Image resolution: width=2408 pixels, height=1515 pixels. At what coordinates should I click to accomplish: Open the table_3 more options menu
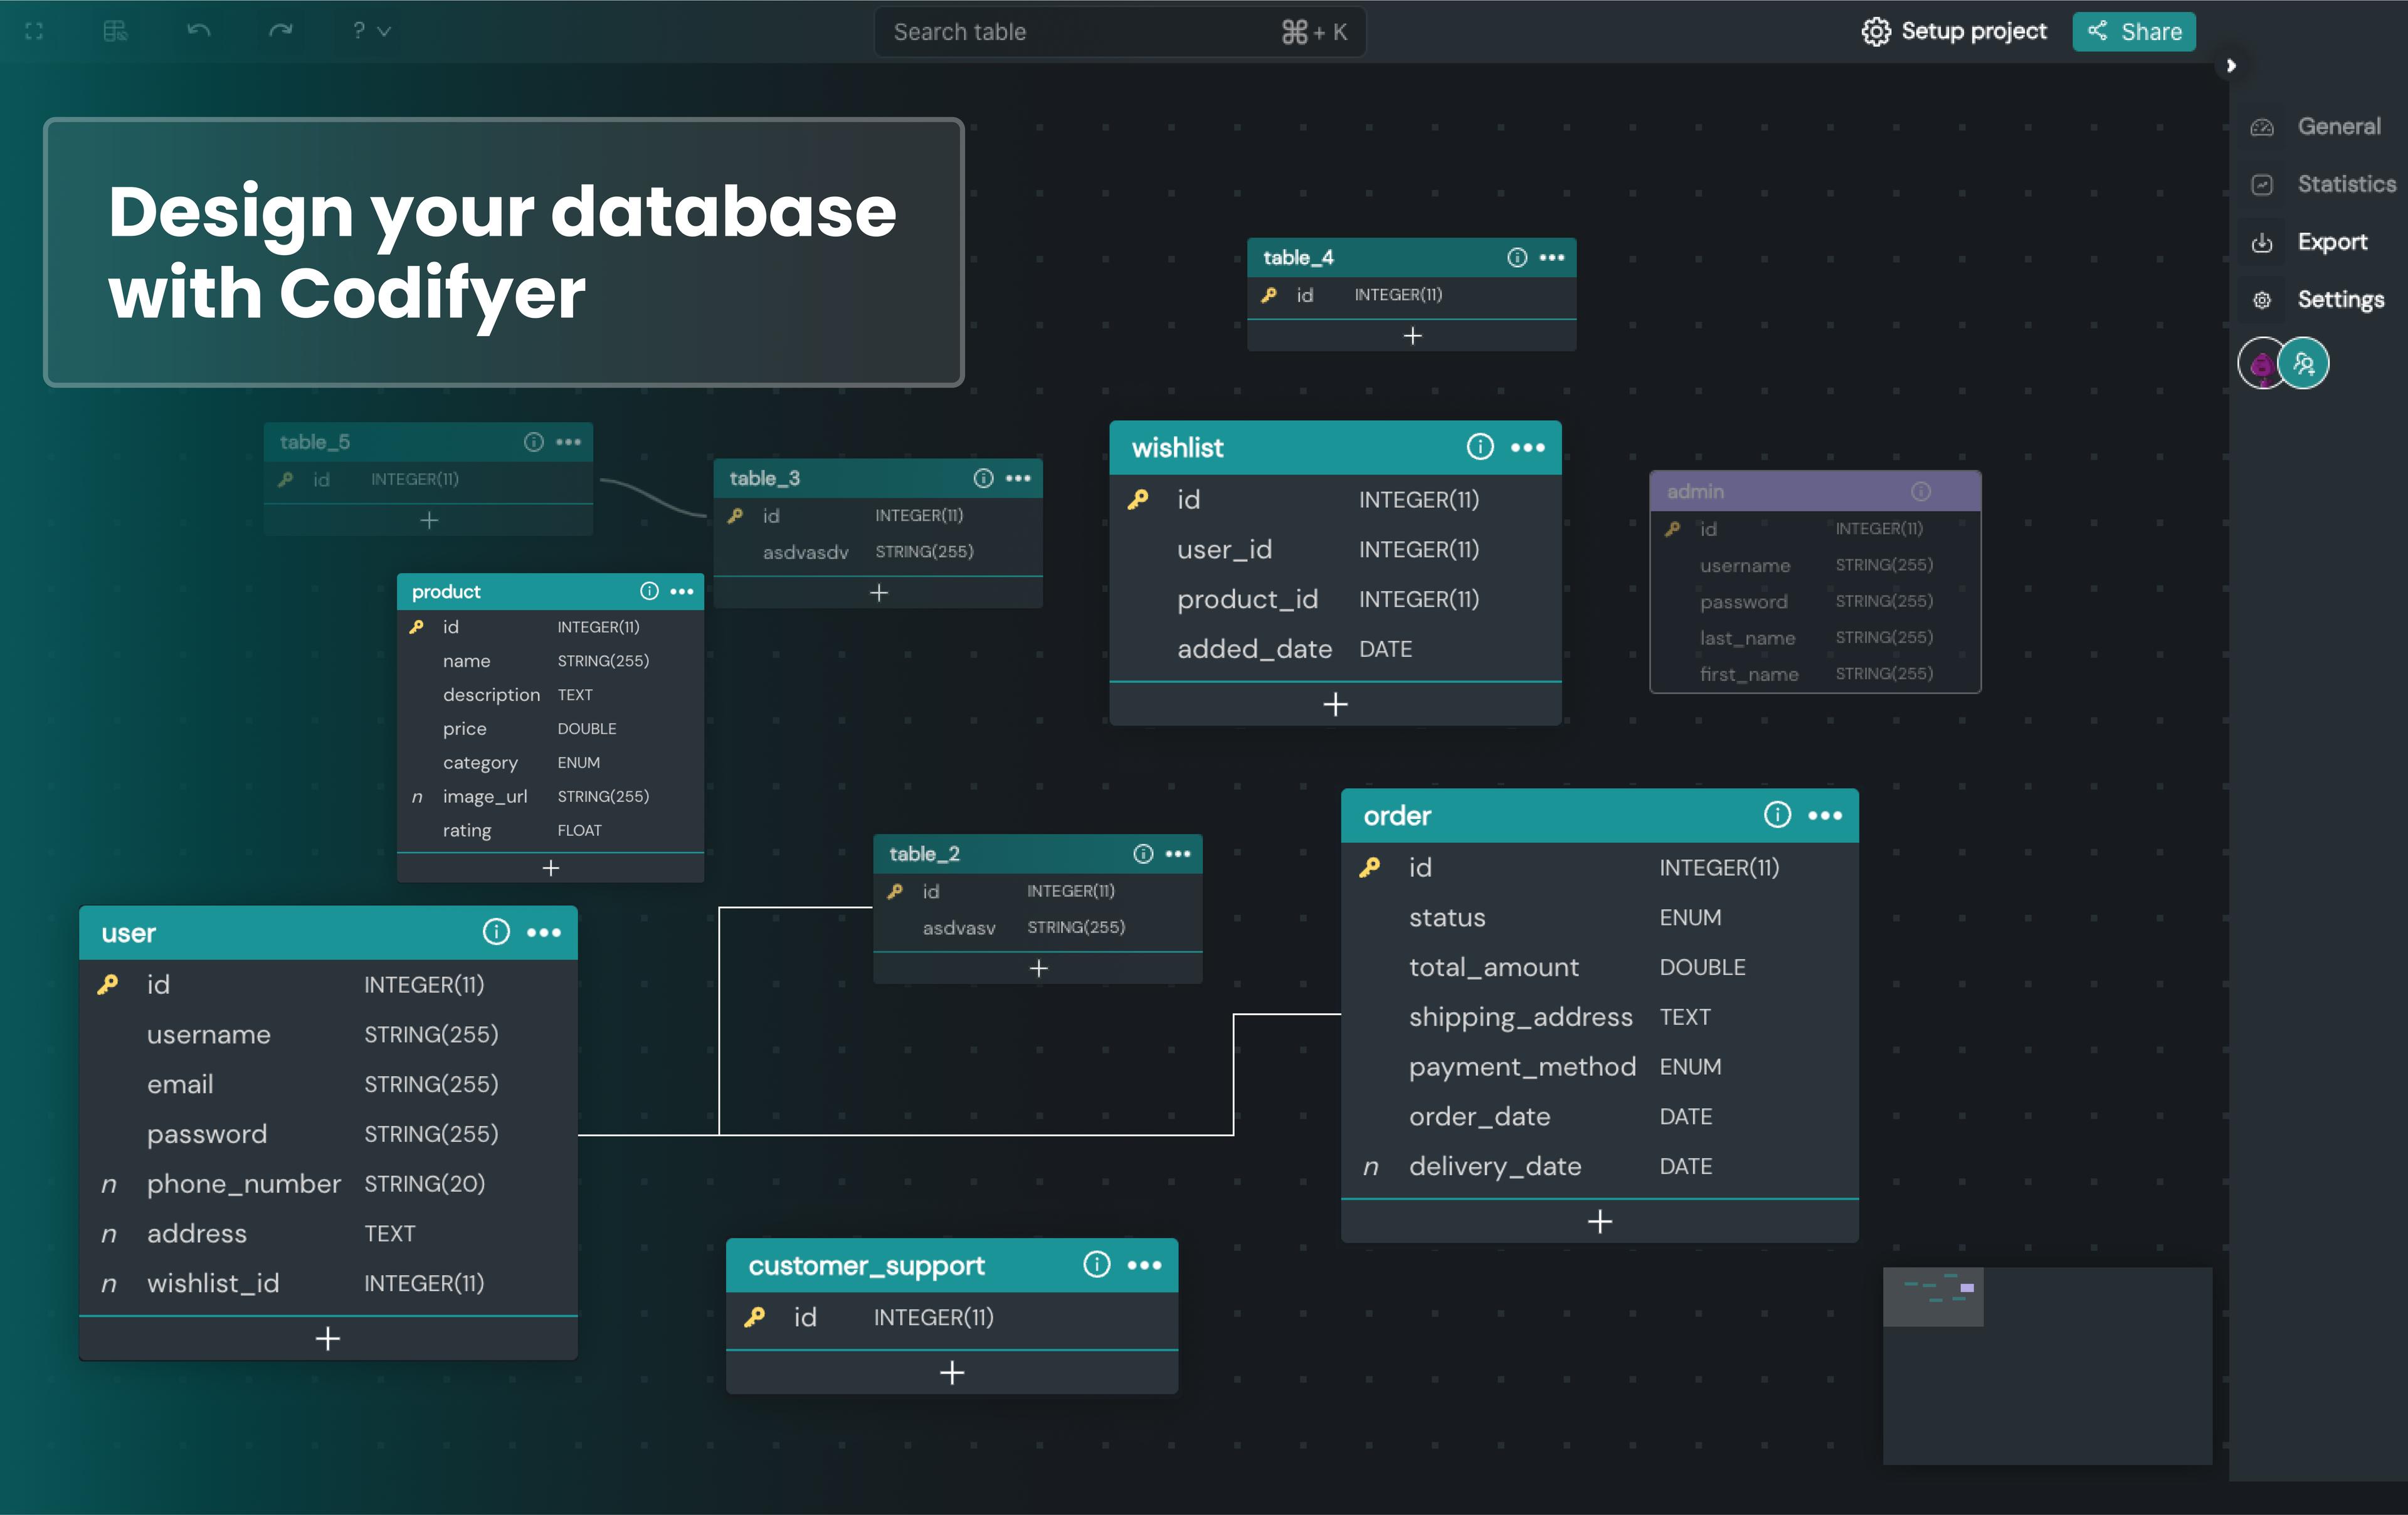click(x=1018, y=478)
